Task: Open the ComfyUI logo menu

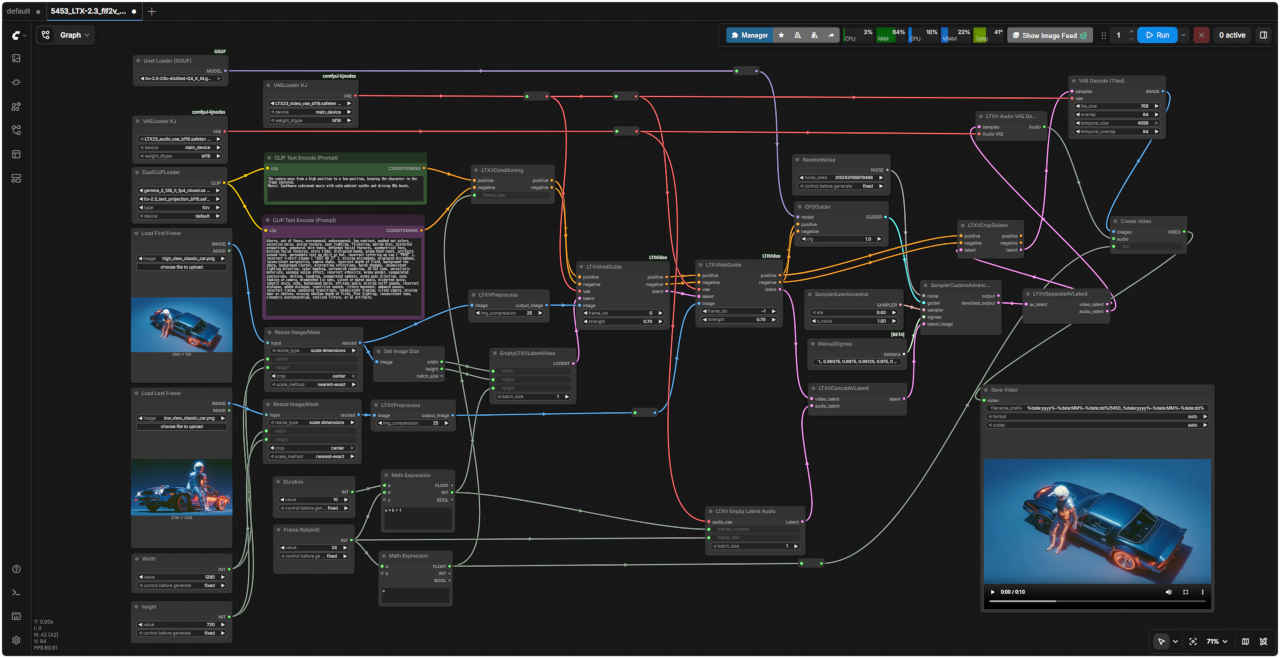Action: click(x=16, y=34)
